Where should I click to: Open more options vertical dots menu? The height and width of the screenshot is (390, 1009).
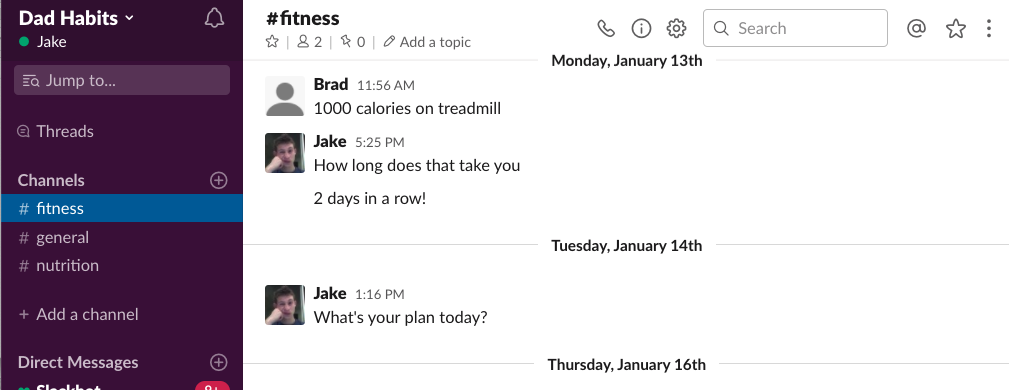(x=989, y=28)
